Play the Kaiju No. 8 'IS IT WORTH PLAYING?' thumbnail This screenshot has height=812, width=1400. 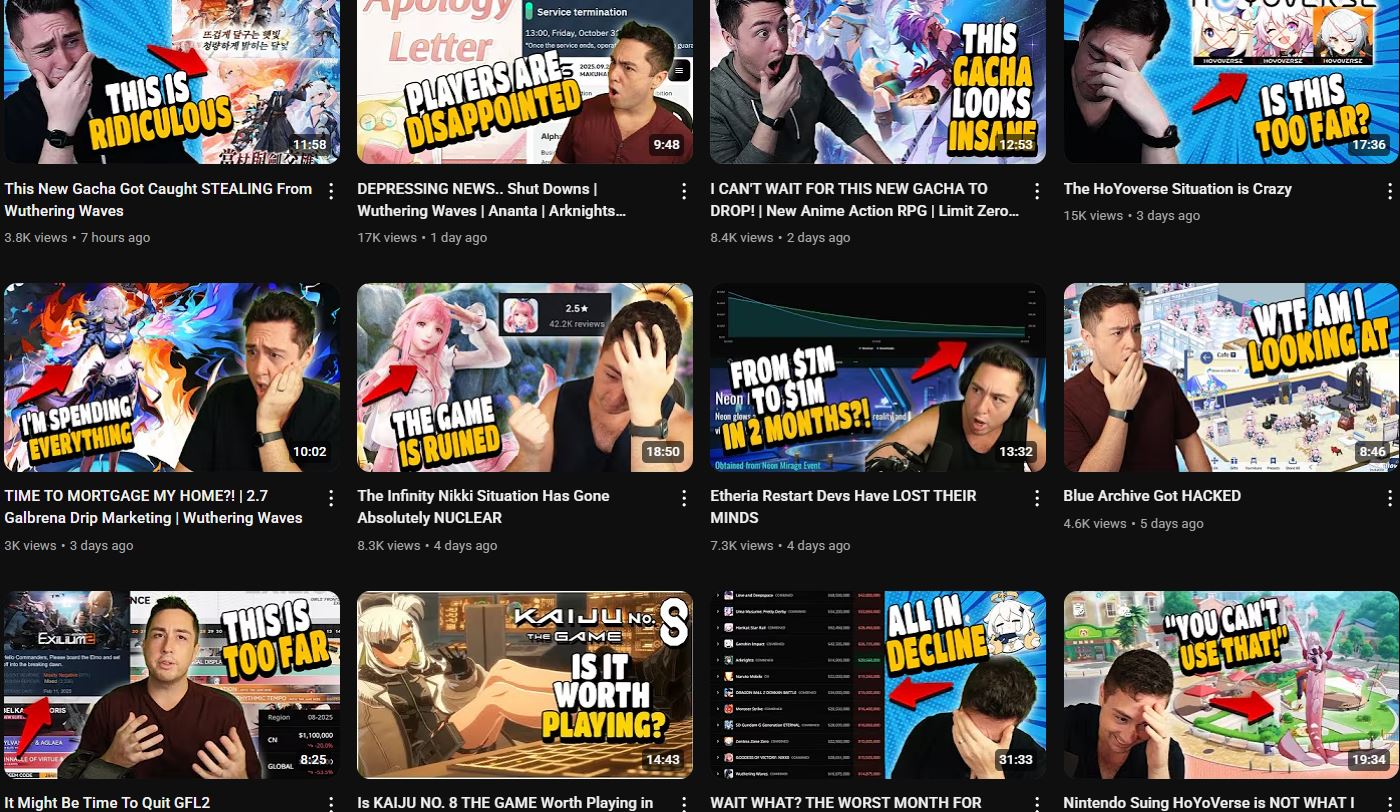525,685
